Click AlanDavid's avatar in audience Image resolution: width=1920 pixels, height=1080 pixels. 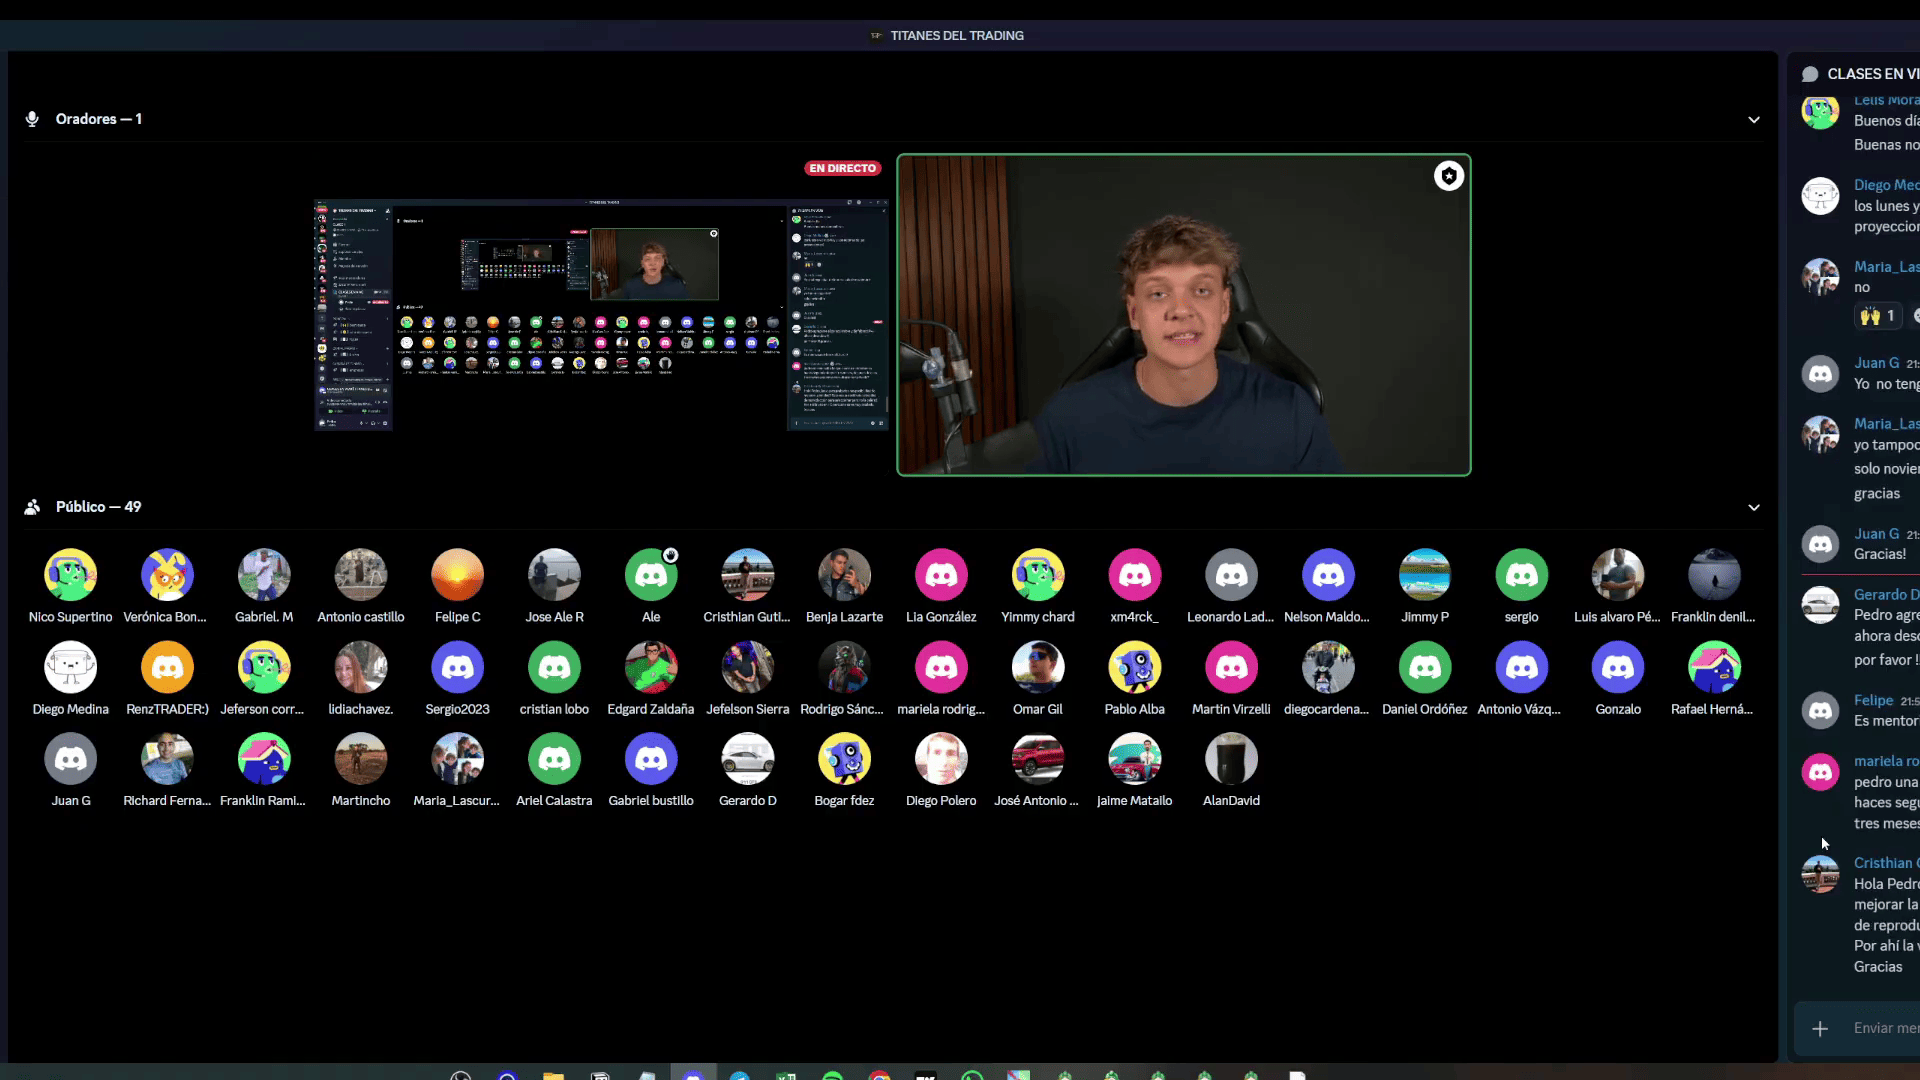coord(1231,759)
